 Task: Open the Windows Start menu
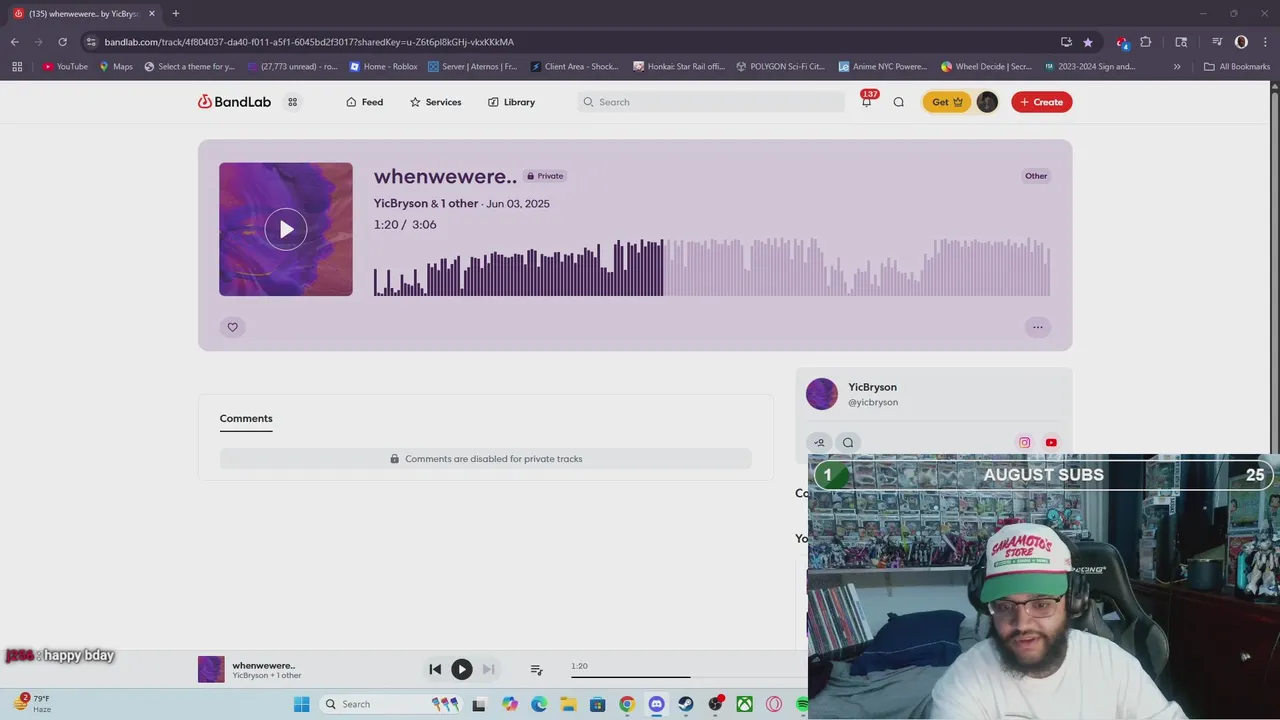301,704
